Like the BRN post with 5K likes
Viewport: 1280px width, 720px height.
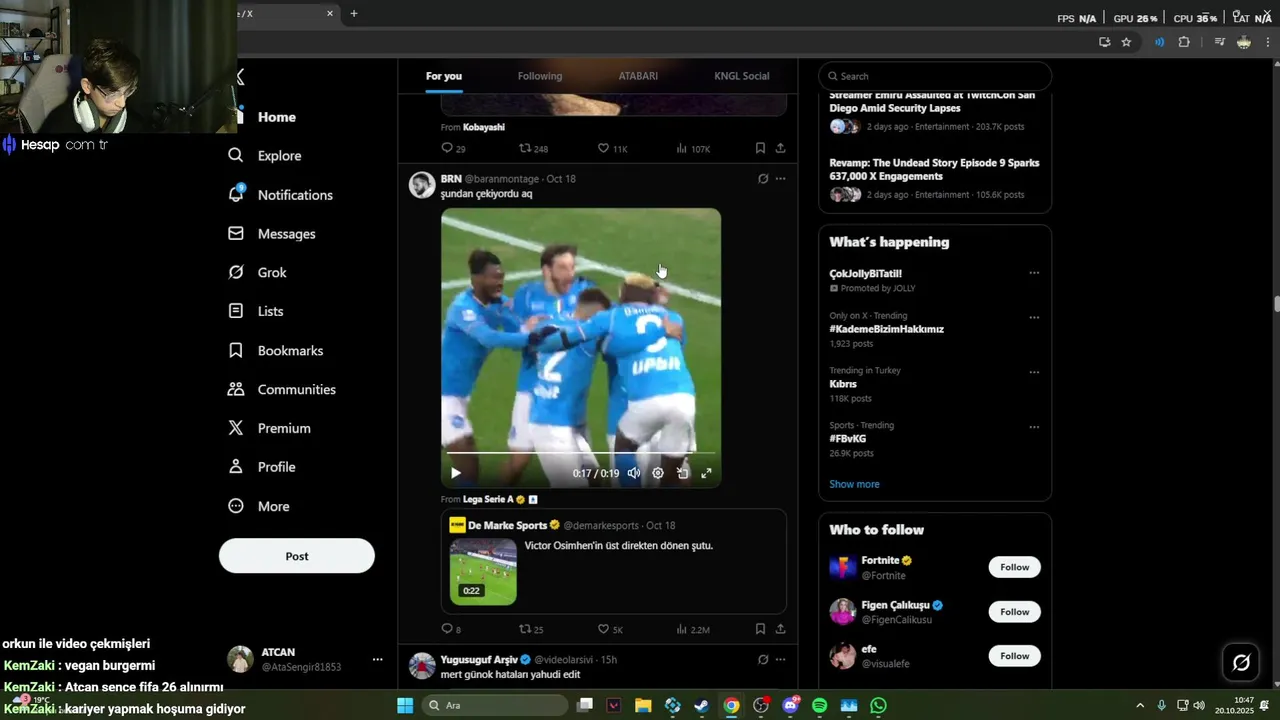(x=610, y=629)
